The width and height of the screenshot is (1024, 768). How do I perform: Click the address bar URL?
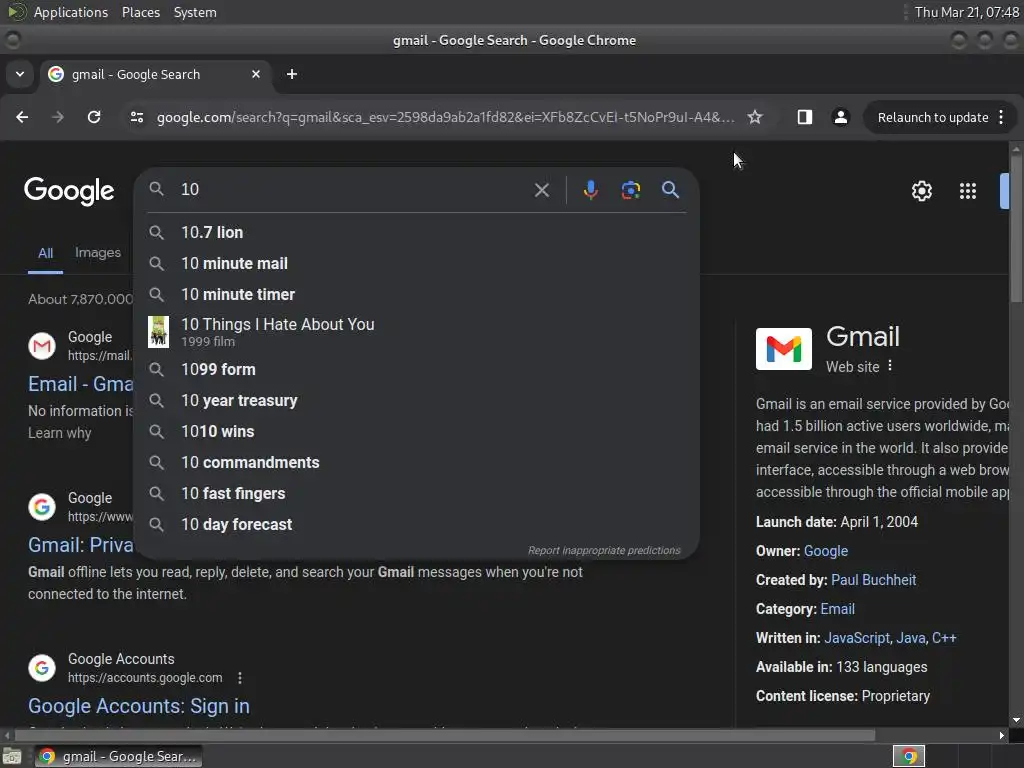[x=445, y=118]
